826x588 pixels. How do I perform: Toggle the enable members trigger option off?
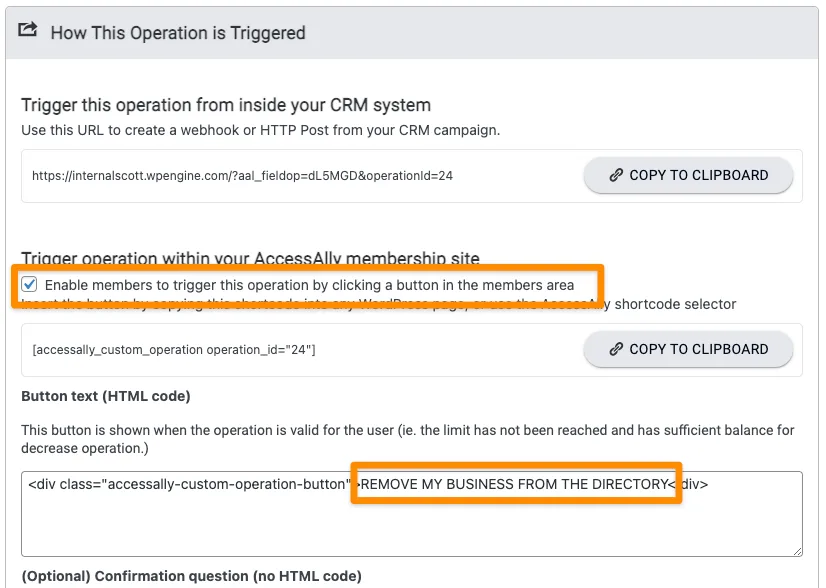point(28,283)
